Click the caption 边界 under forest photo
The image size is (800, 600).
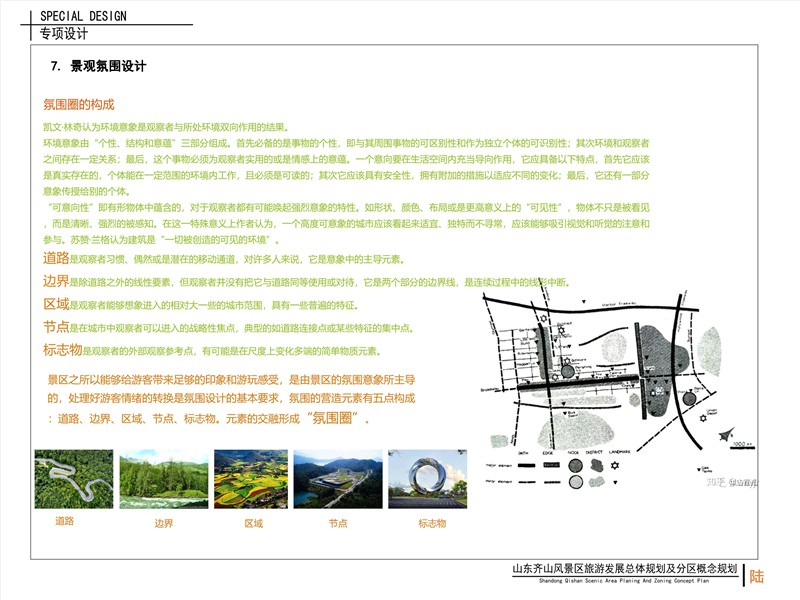click(164, 523)
